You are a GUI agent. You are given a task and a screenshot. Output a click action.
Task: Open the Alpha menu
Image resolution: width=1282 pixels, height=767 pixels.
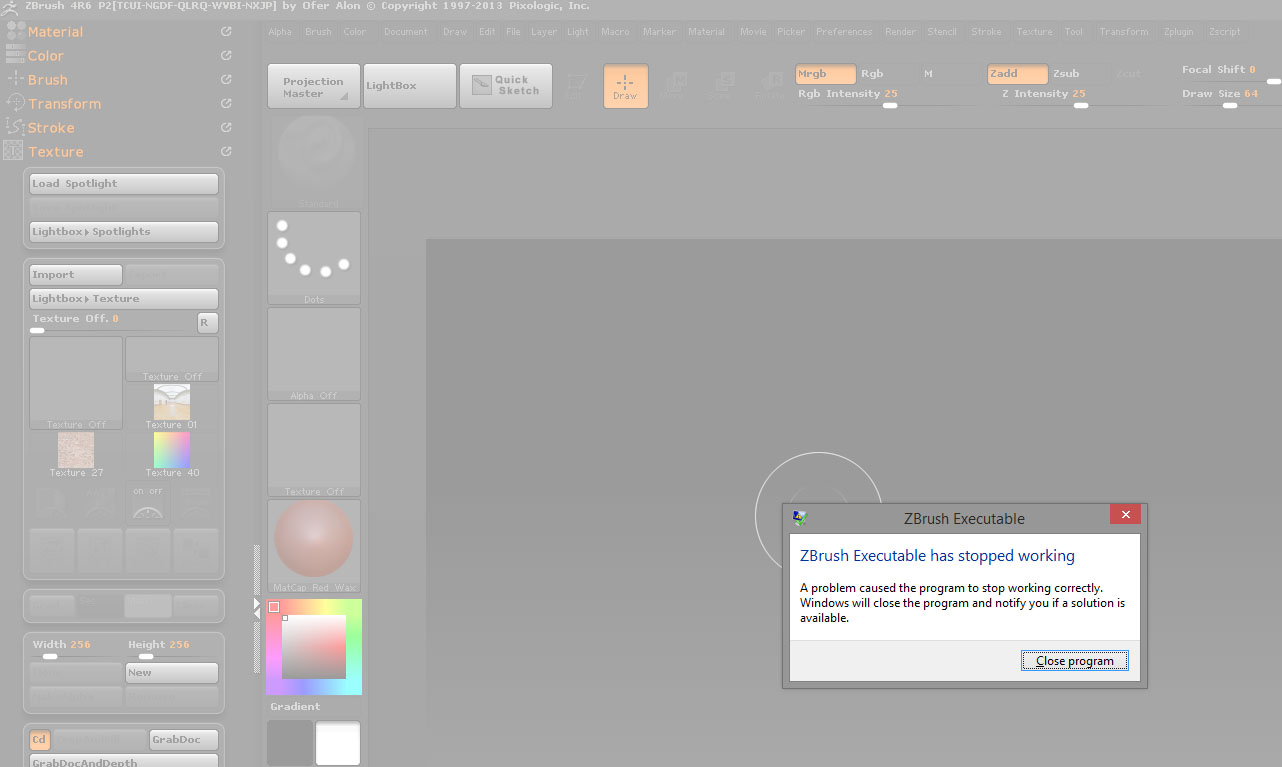280,32
